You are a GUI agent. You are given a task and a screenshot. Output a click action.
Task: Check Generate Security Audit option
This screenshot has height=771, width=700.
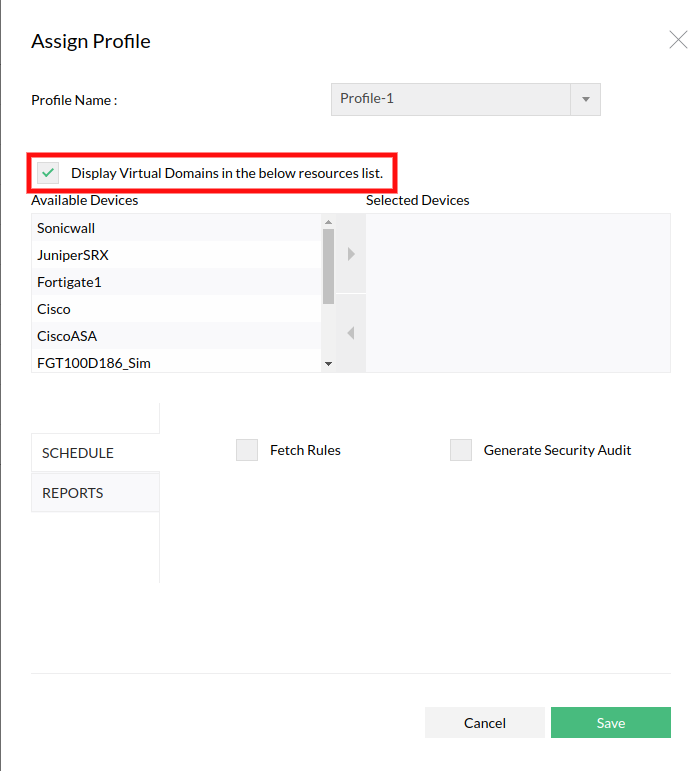pyautogui.click(x=461, y=450)
